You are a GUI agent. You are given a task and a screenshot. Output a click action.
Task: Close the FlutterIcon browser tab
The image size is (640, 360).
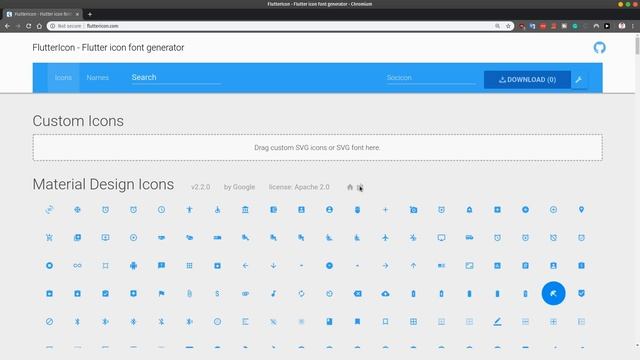click(77, 14)
